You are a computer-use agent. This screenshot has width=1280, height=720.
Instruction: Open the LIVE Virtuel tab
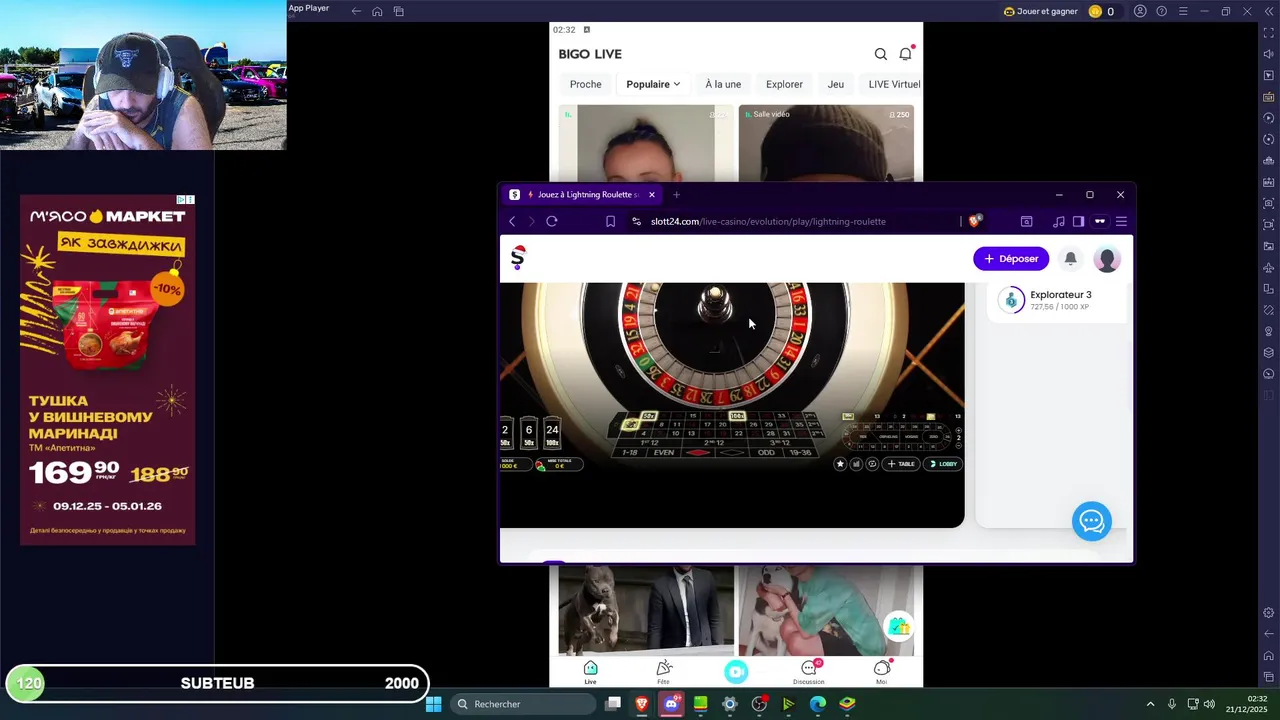tap(894, 84)
